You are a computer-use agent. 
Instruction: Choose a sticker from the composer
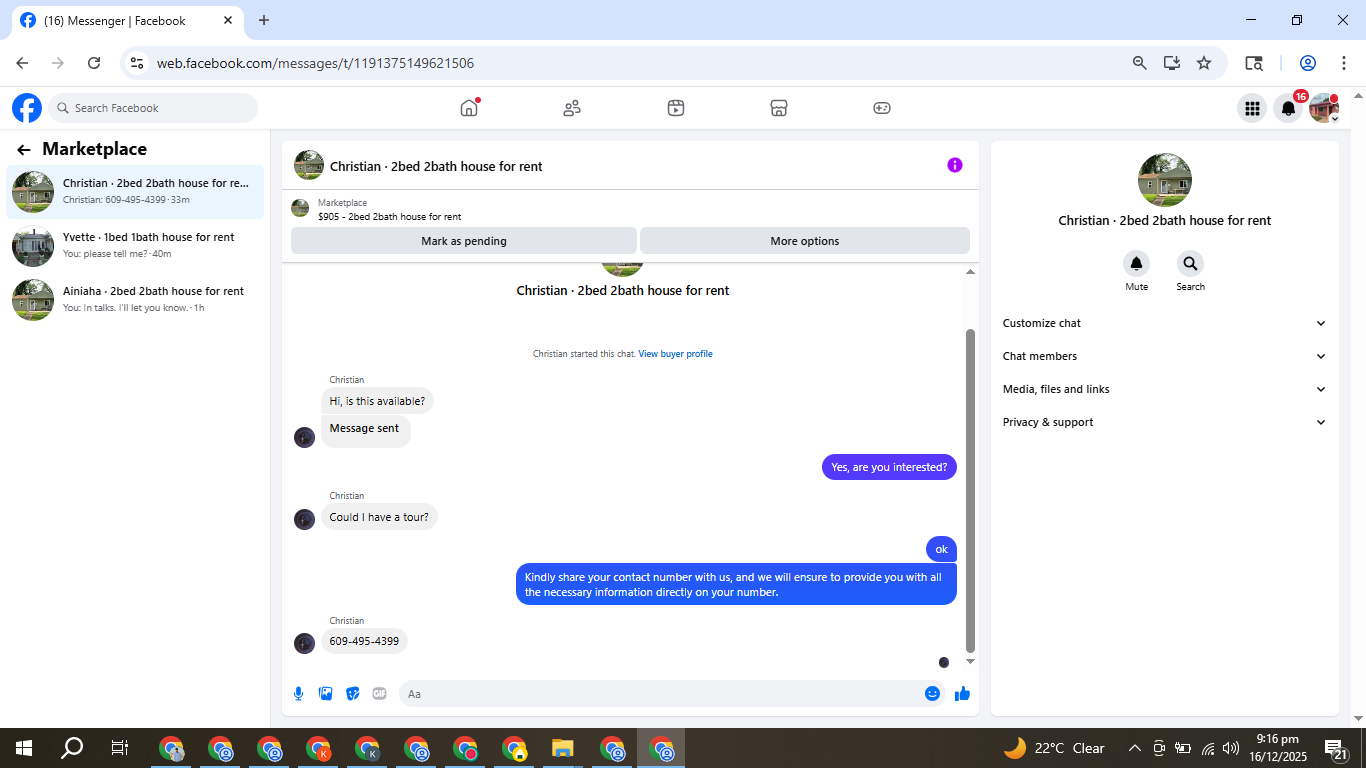[x=353, y=694]
